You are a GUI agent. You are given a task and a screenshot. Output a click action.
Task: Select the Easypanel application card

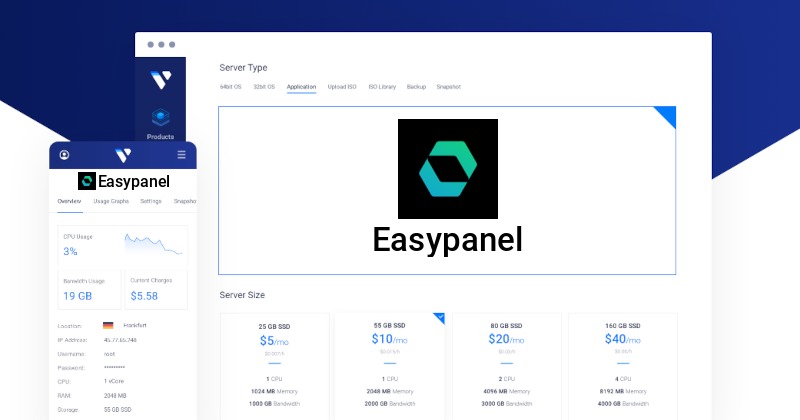pos(447,190)
